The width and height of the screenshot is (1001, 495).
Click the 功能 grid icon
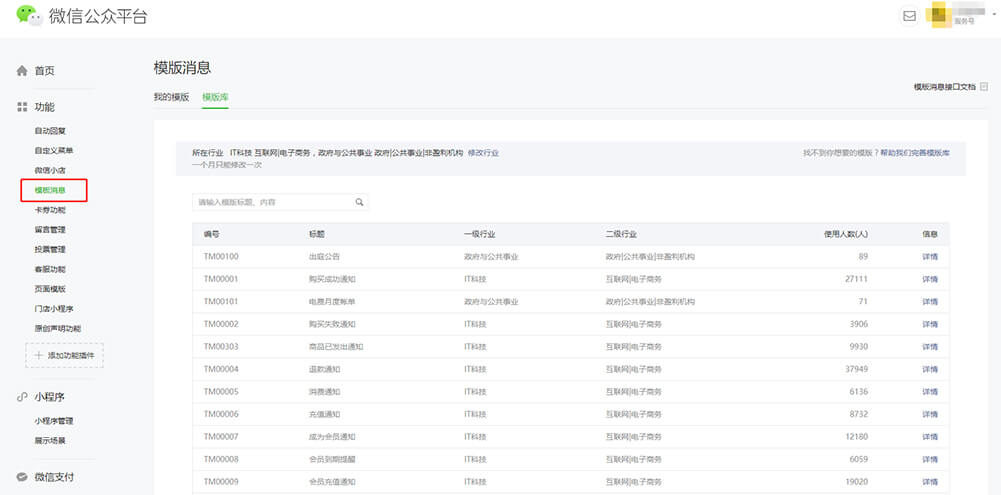pos(22,107)
